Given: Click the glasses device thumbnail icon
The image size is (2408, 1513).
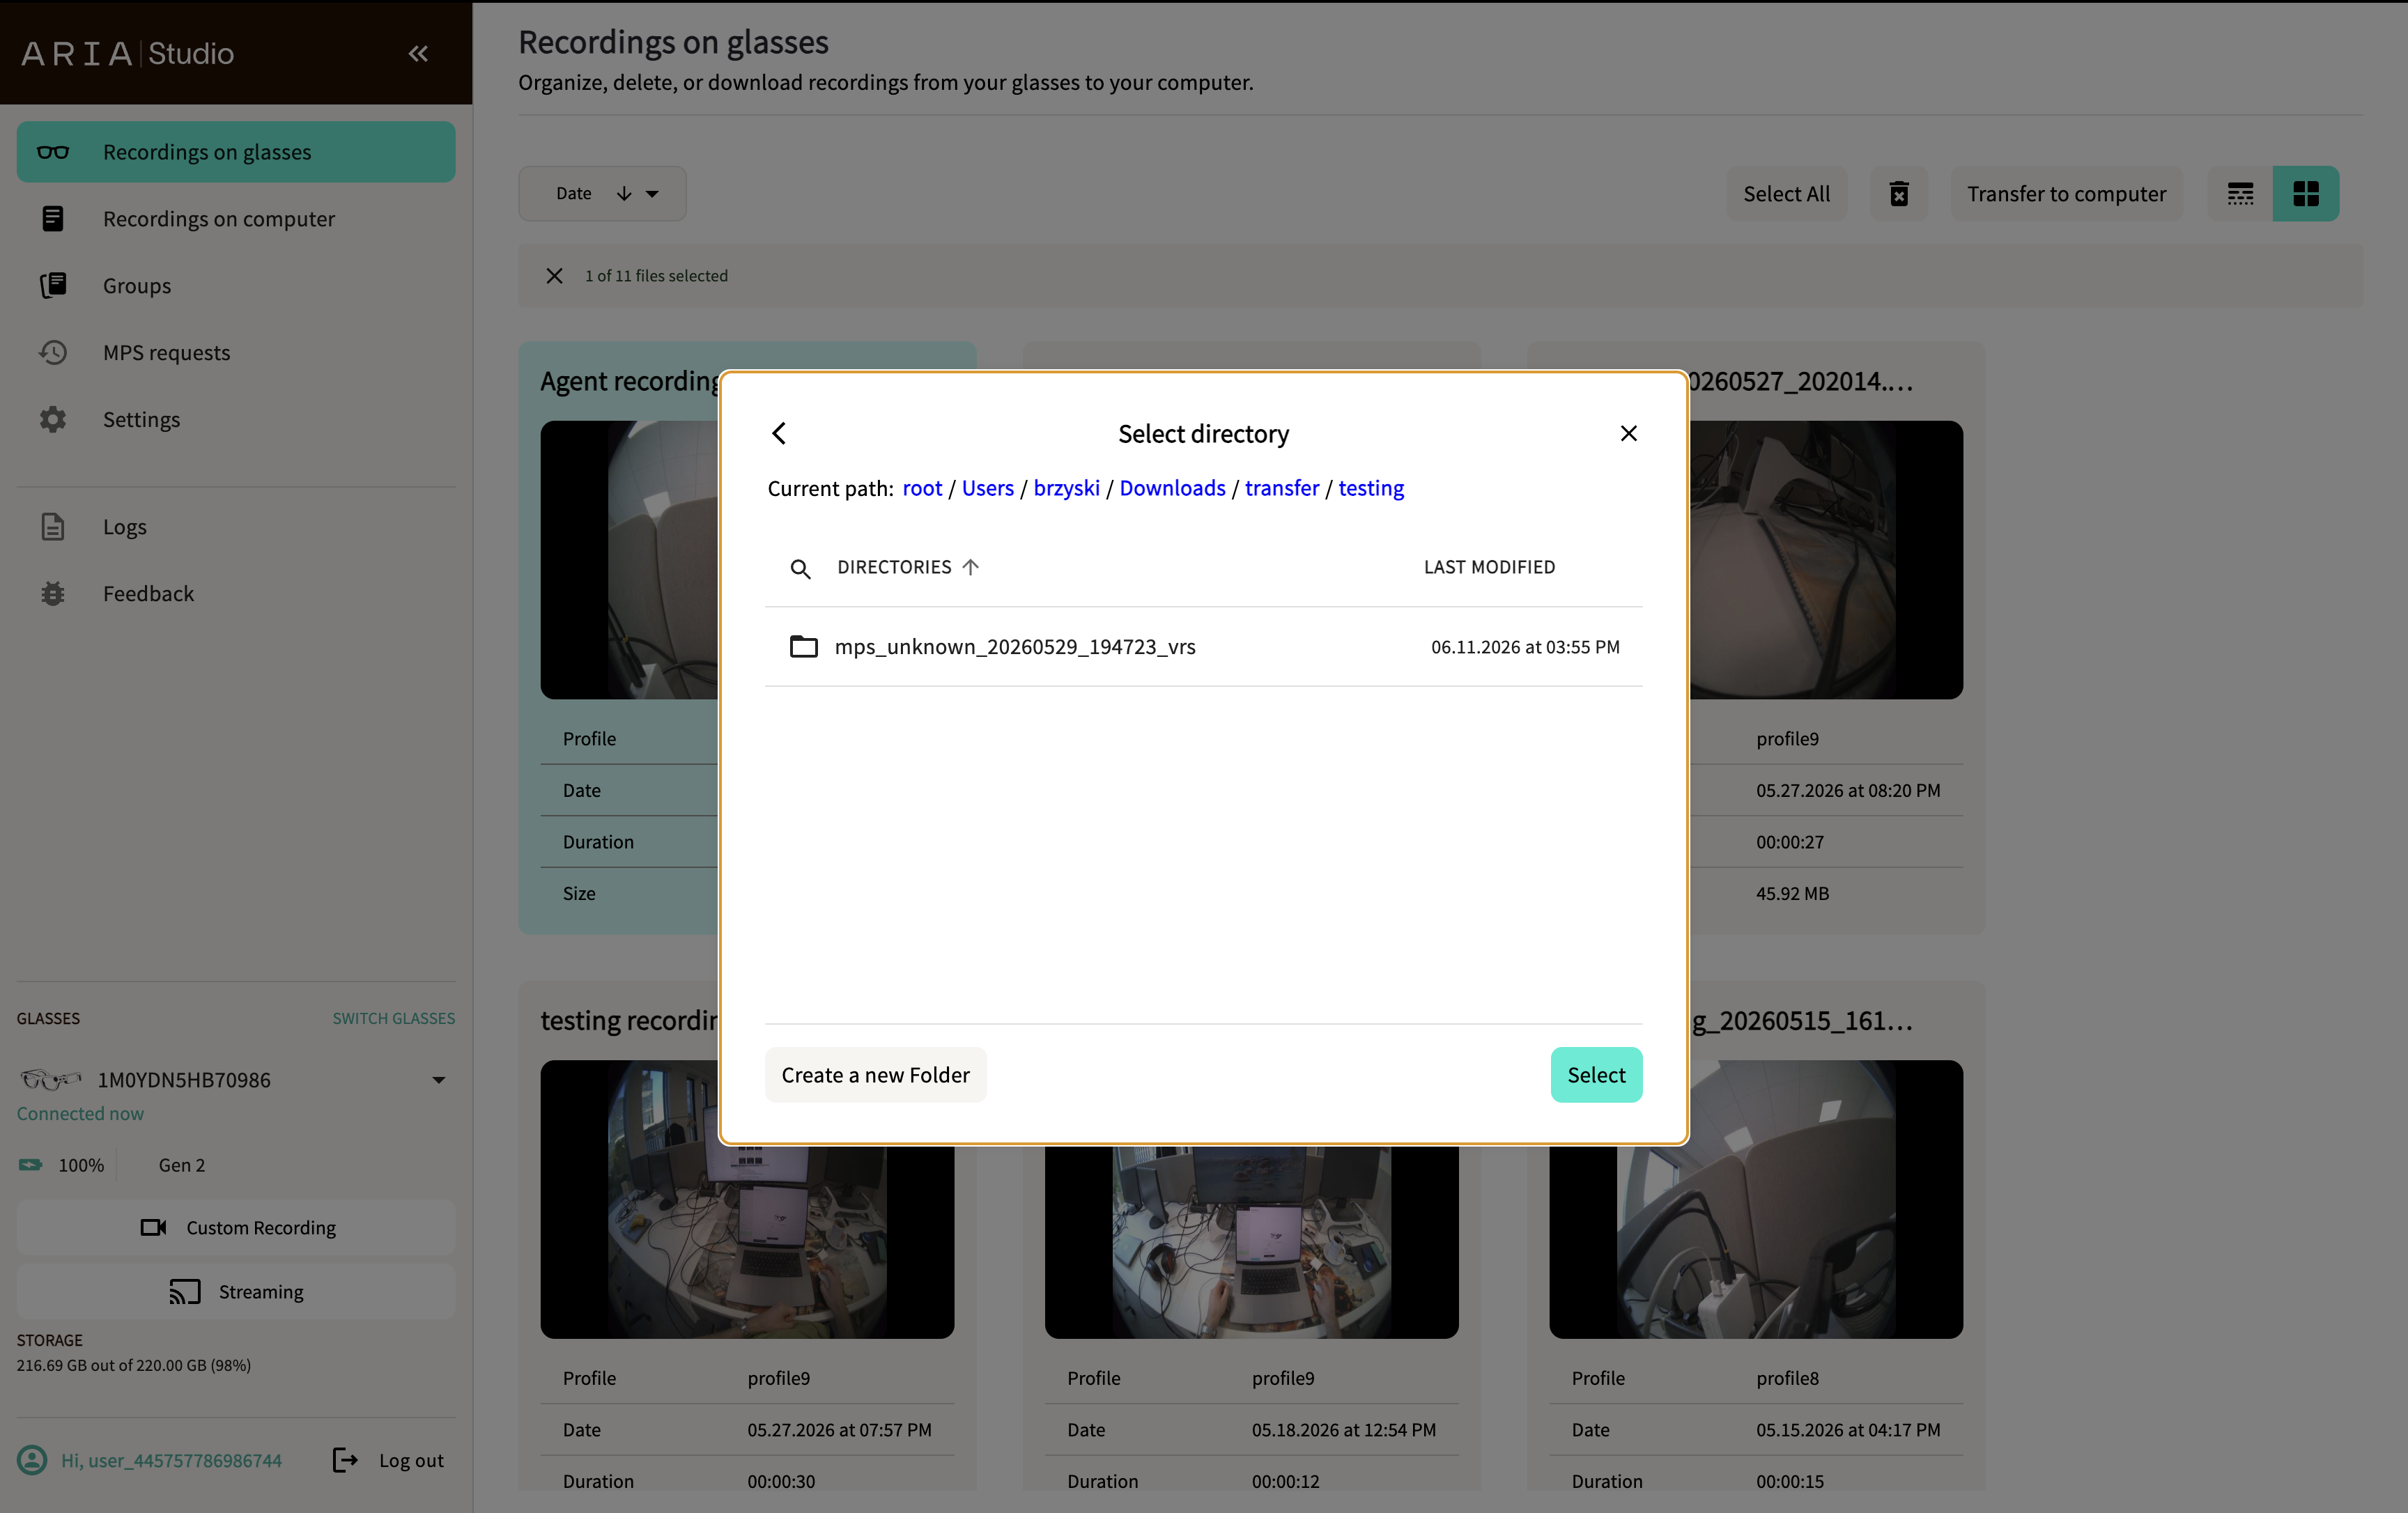Looking at the screenshot, I should click(x=50, y=1079).
